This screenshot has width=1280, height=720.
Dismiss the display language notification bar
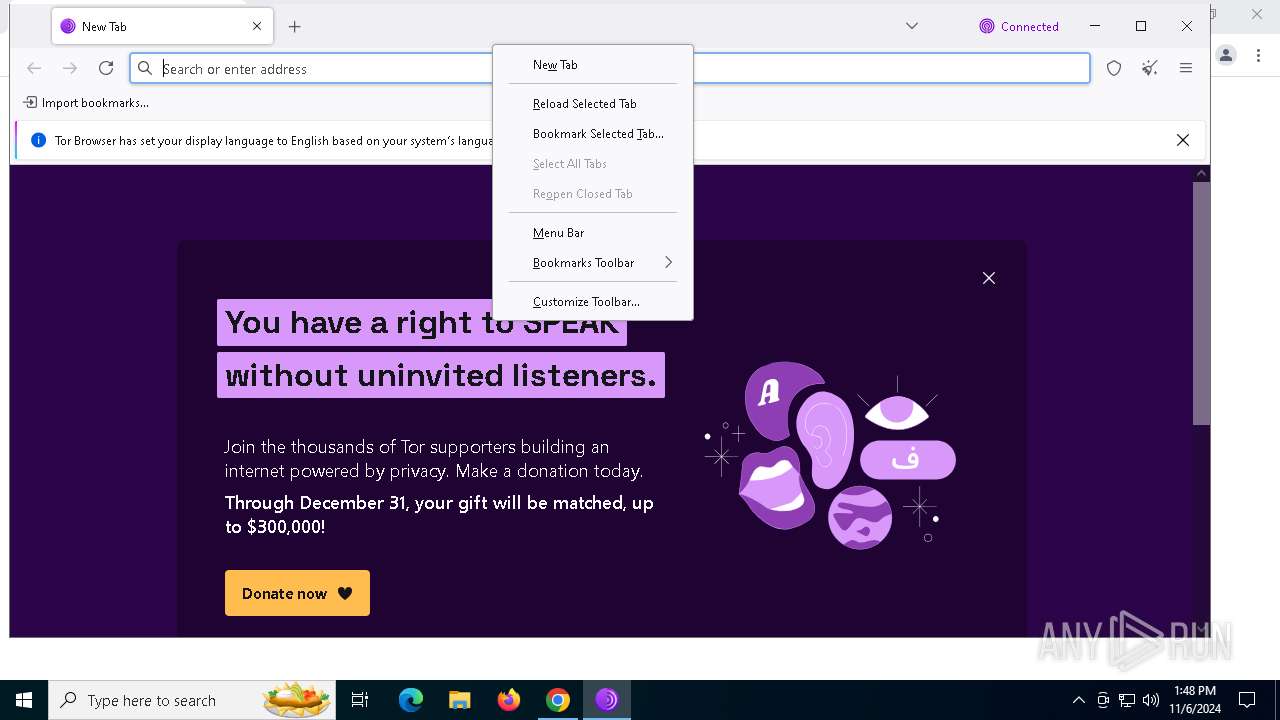[1183, 140]
